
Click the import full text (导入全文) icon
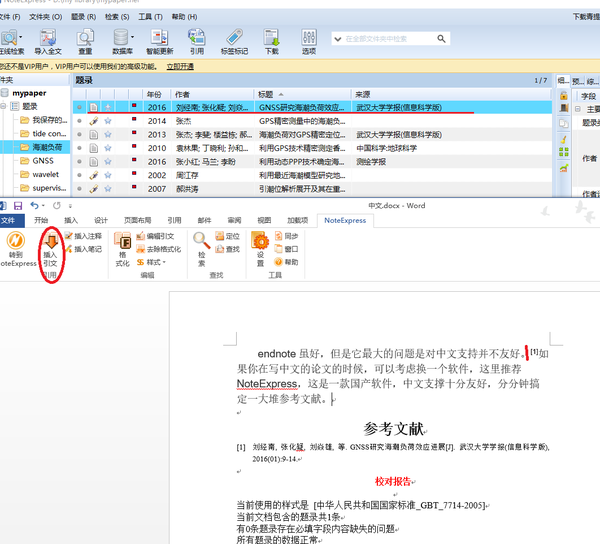pyautogui.click(x=48, y=38)
